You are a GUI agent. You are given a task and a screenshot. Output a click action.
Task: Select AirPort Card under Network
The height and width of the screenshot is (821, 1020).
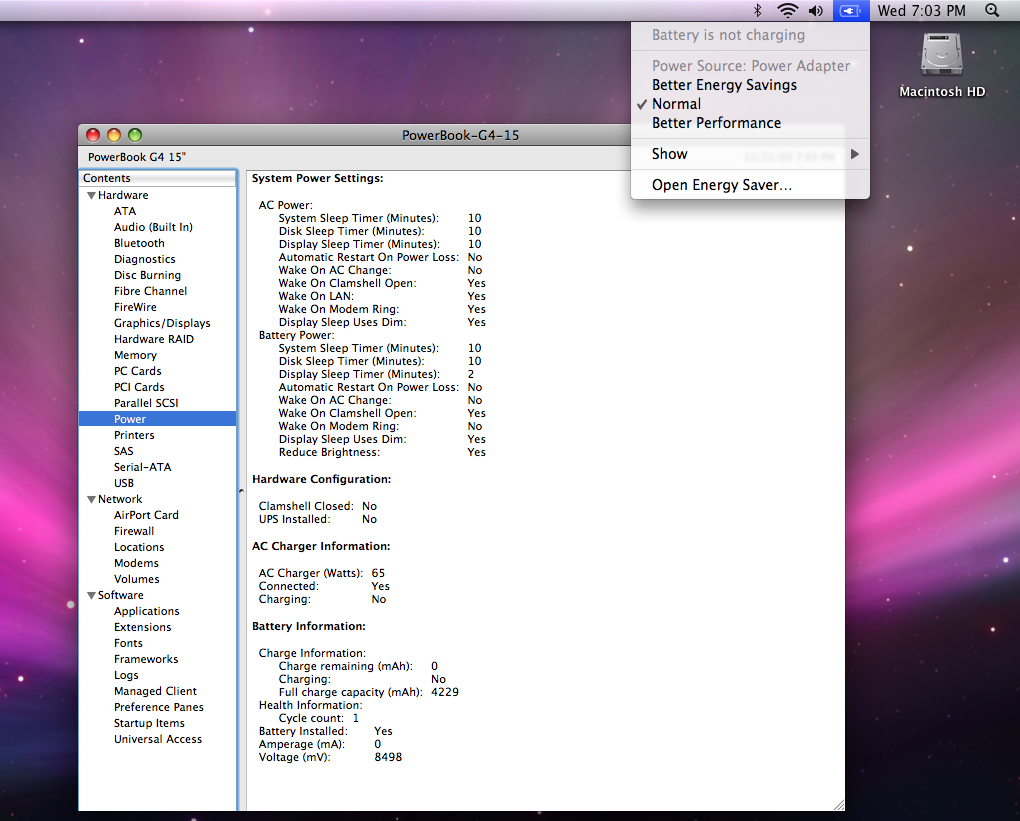tap(157, 515)
